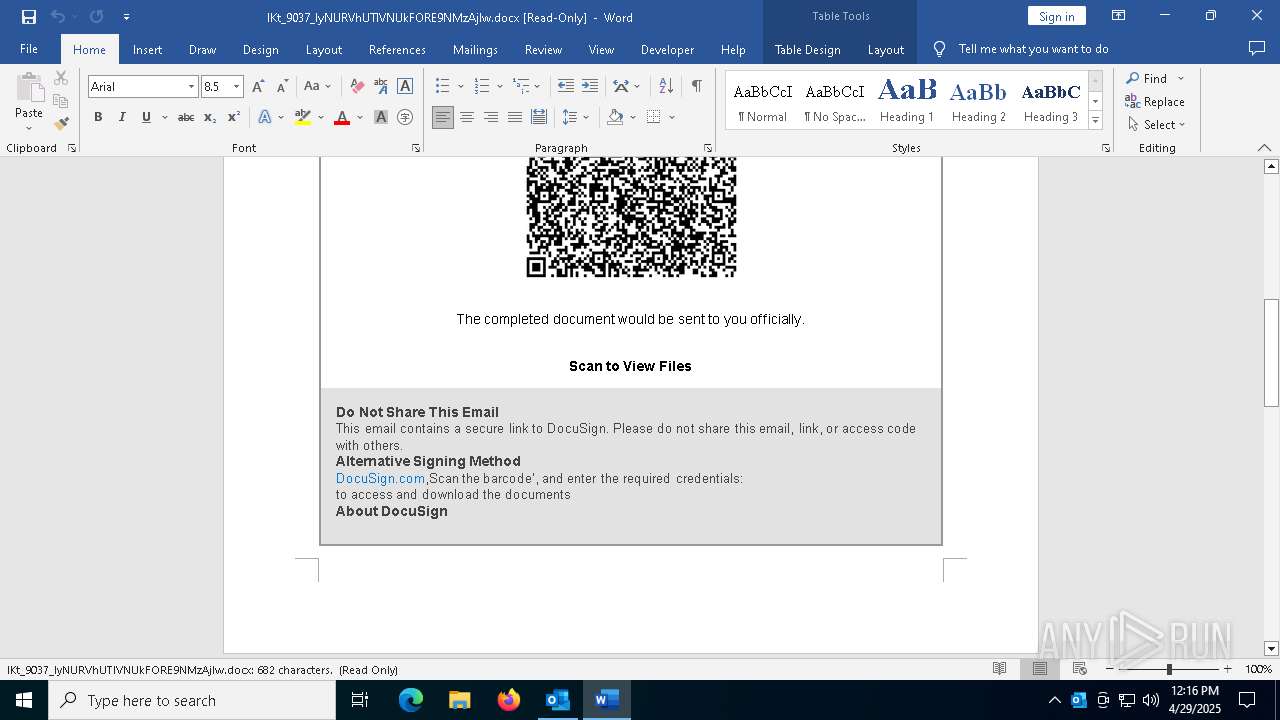Toggle Show/Hide paragraph marks
This screenshot has height=720, width=1280.
point(696,87)
